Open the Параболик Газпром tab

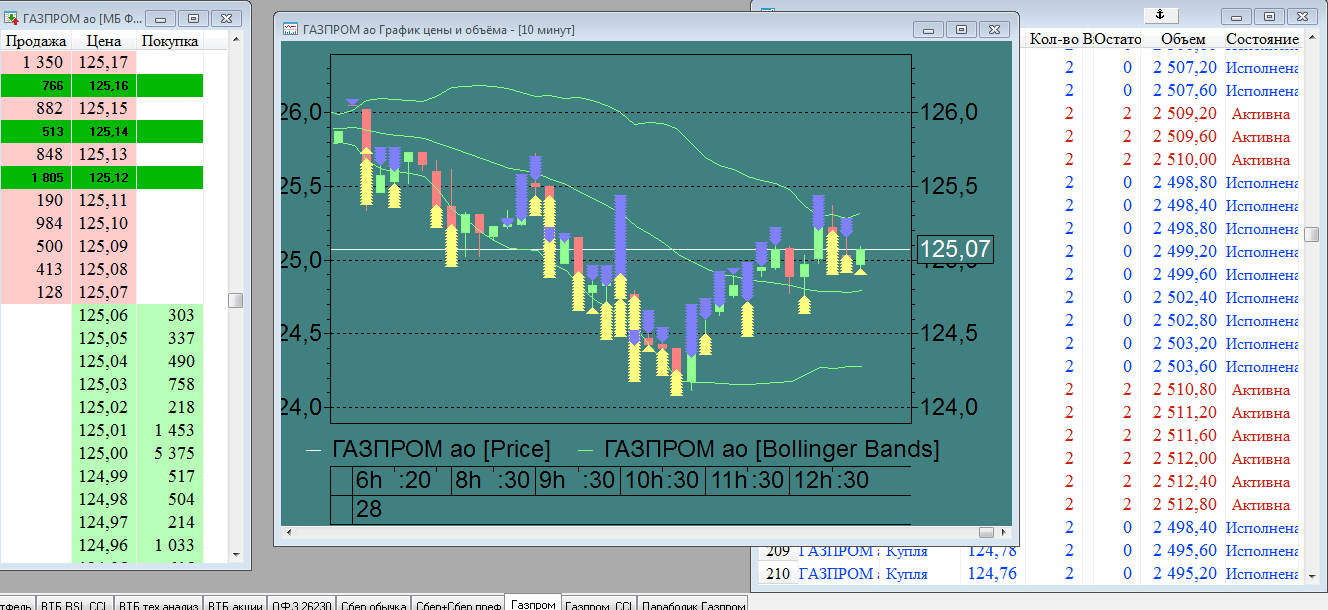point(692,604)
